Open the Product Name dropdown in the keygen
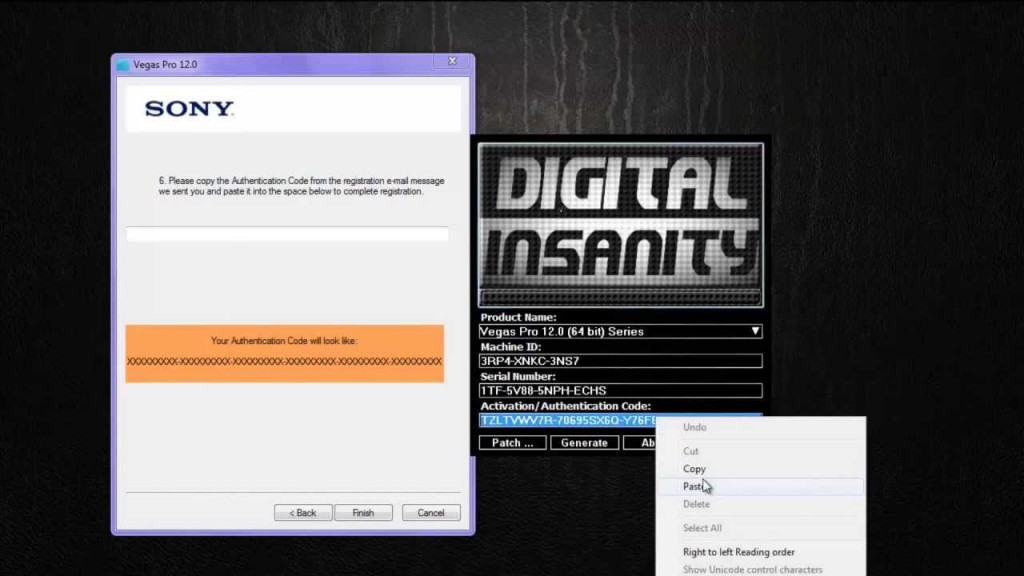Viewport: 1024px width, 576px height. 620,331
